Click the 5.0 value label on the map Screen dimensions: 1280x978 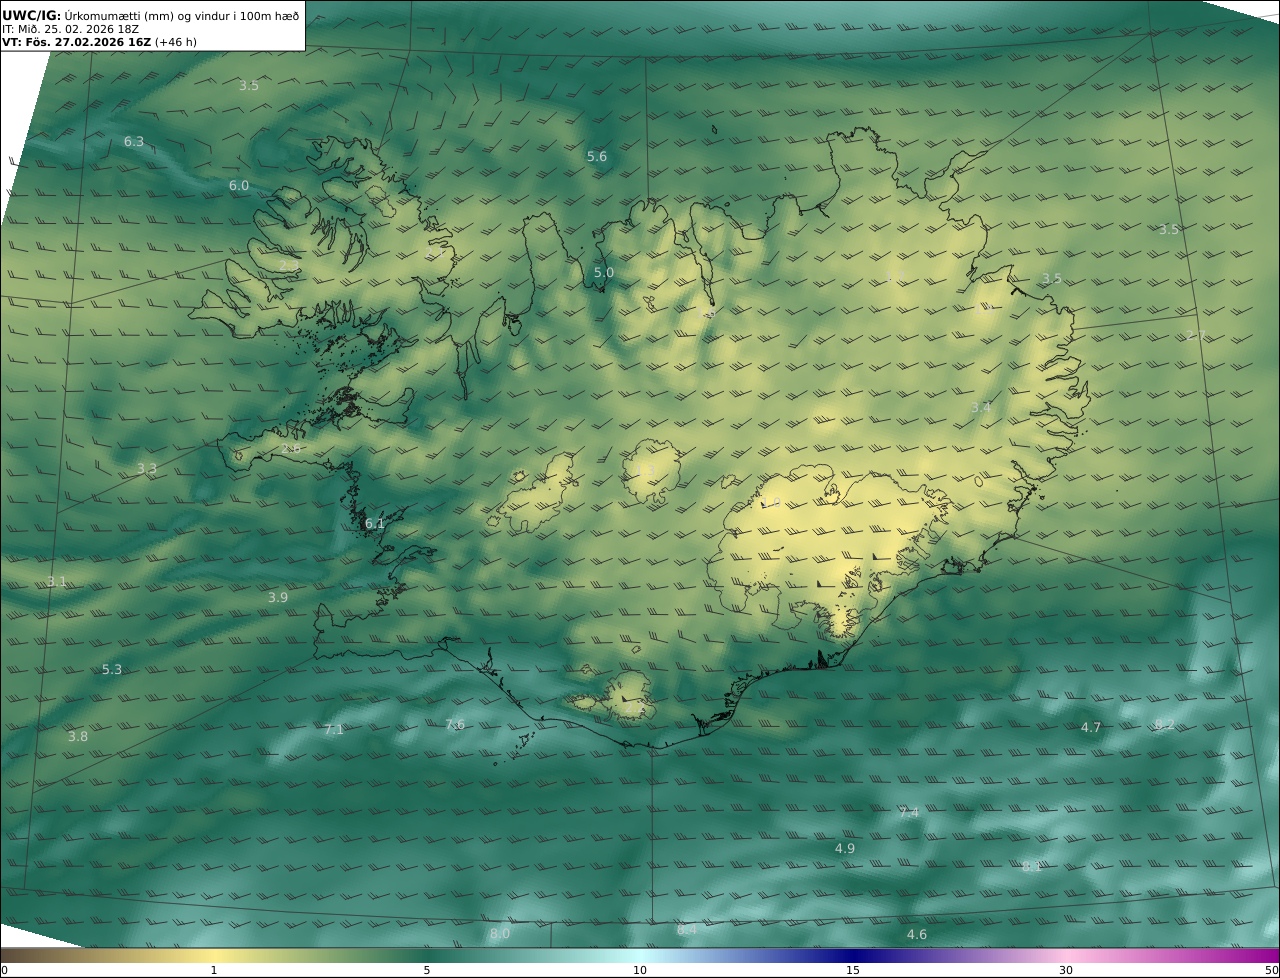tap(604, 273)
